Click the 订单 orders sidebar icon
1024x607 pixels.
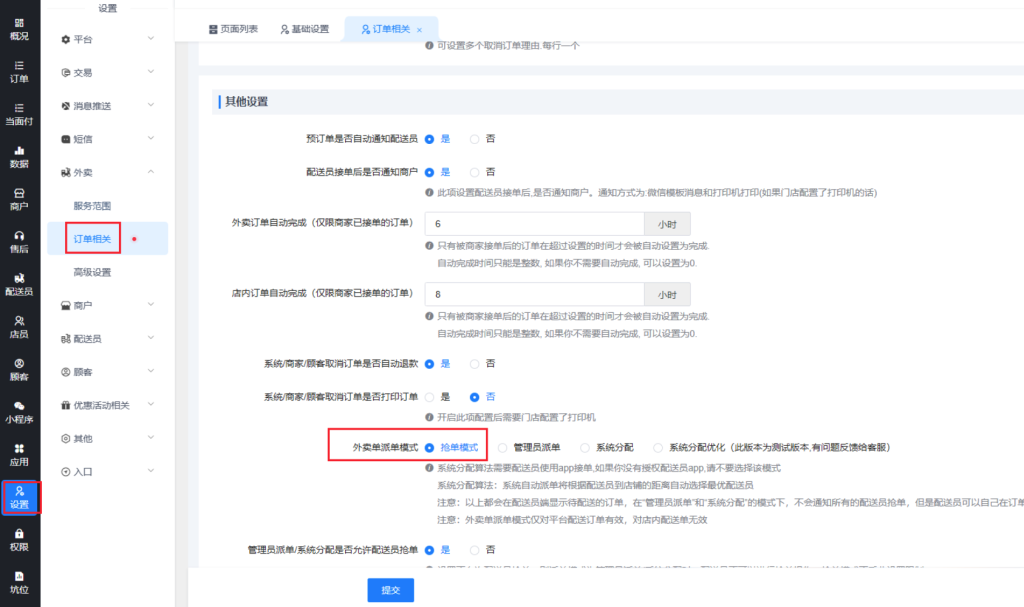pyautogui.click(x=19, y=69)
